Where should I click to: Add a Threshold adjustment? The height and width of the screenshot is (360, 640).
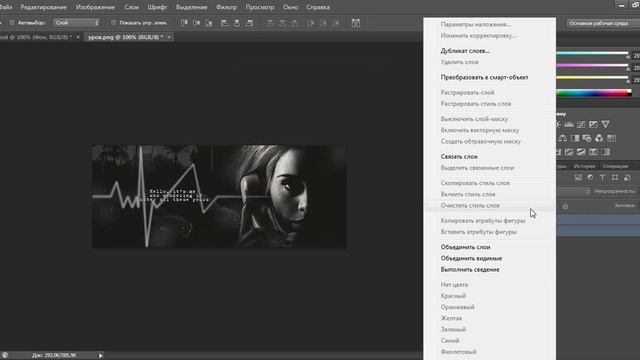tap(581, 152)
